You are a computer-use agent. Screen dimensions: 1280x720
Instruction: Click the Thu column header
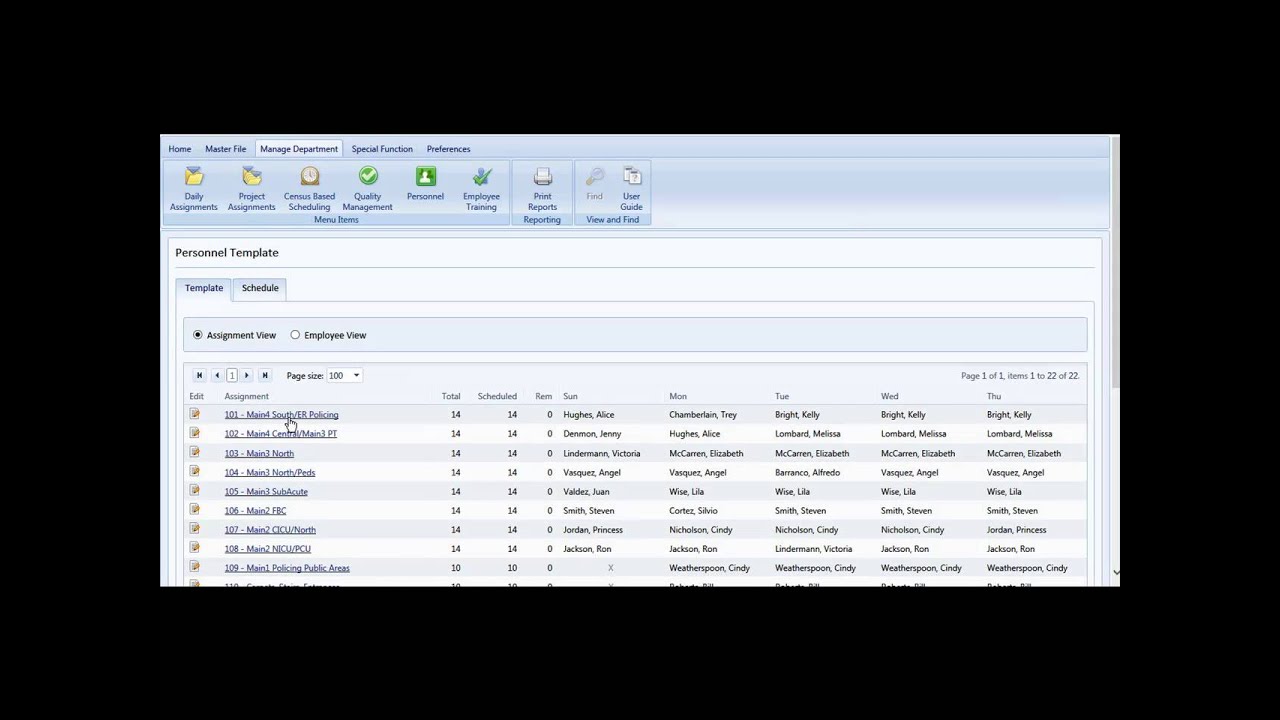click(994, 396)
